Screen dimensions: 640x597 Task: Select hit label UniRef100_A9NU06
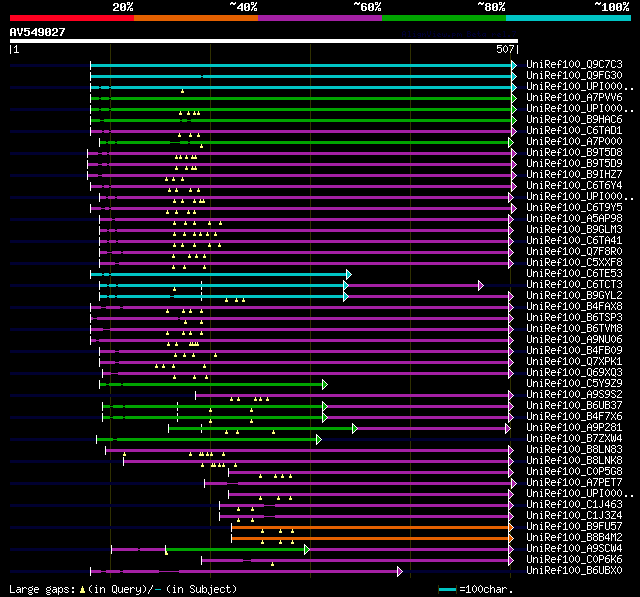(x=574, y=340)
